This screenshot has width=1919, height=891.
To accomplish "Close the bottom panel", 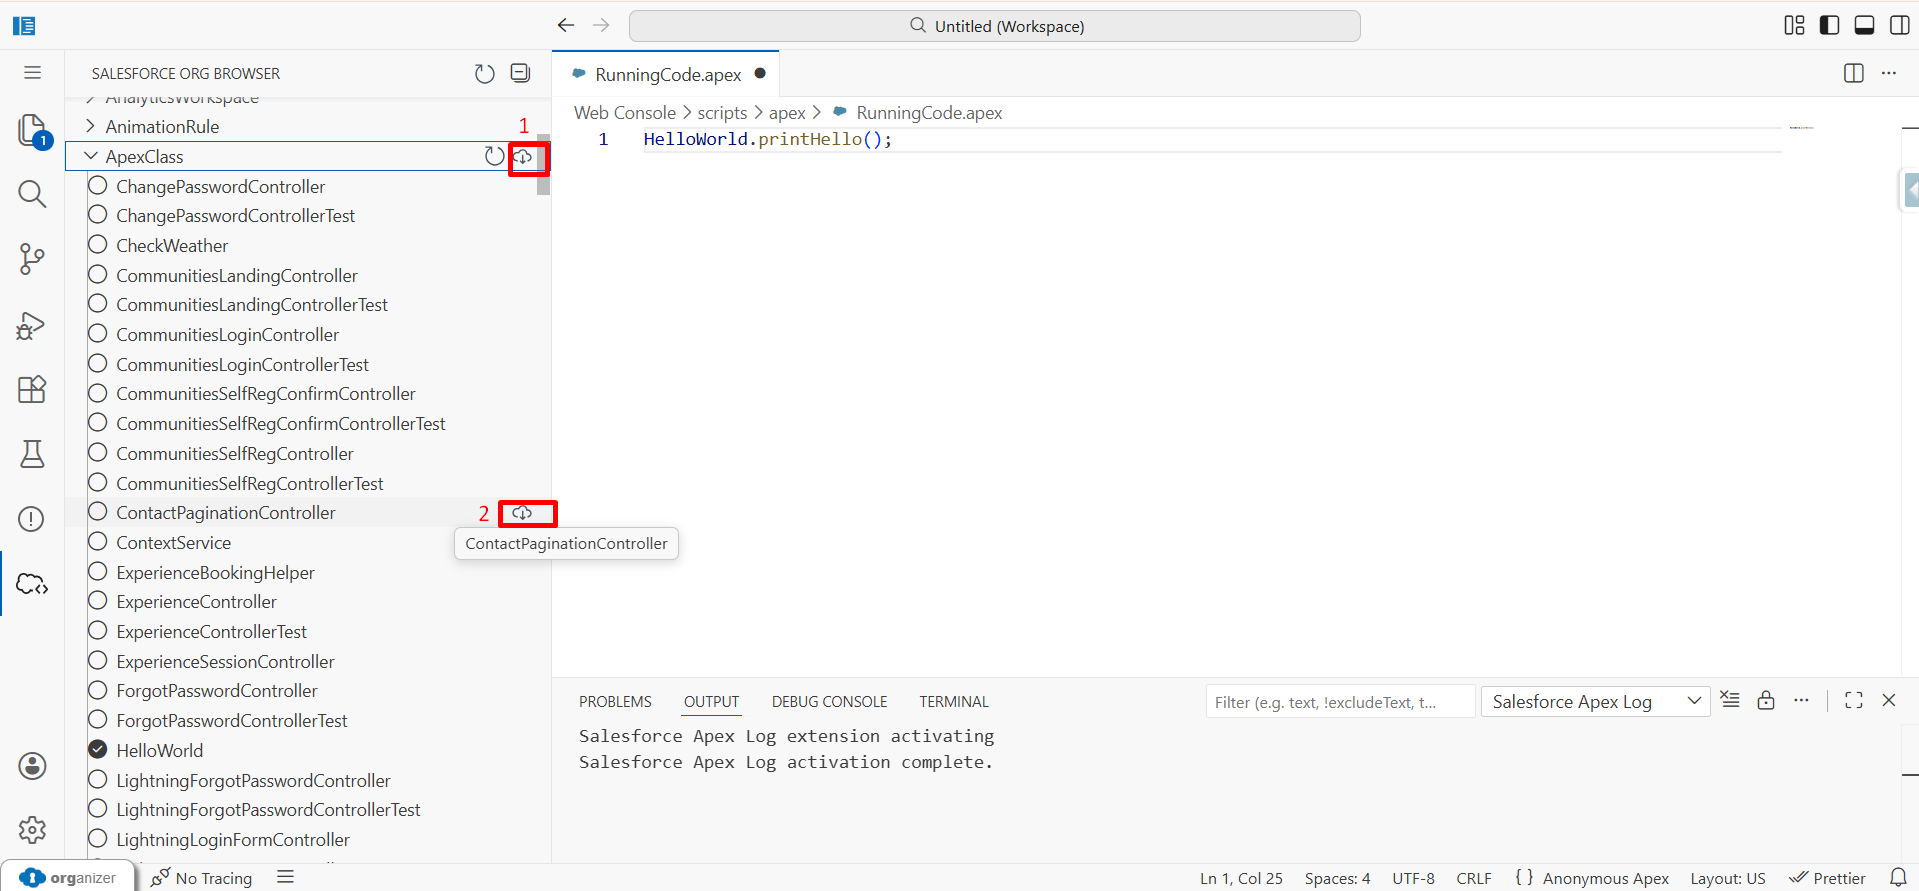I will point(1889,700).
